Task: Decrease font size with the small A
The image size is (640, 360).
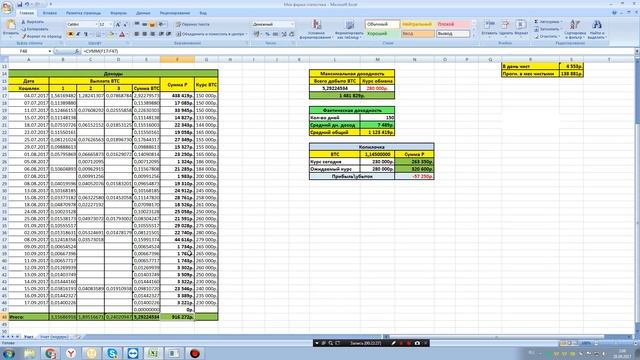Action: tap(125, 24)
